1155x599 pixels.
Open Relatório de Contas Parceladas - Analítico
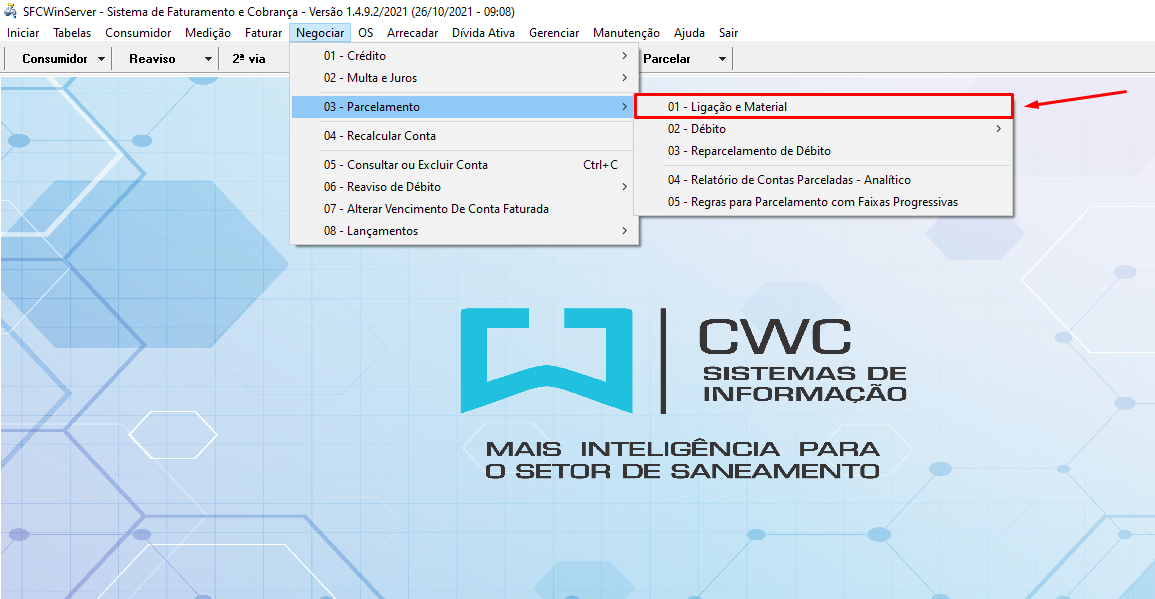tap(789, 180)
